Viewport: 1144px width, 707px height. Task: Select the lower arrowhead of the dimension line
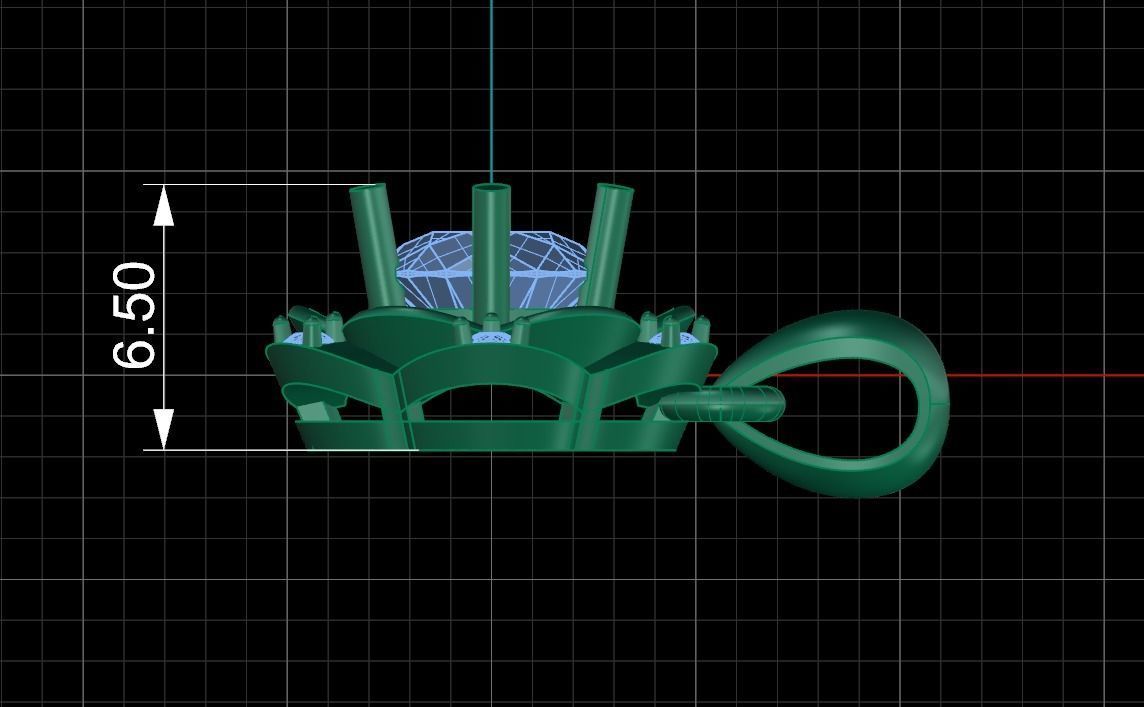pos(164,429)
